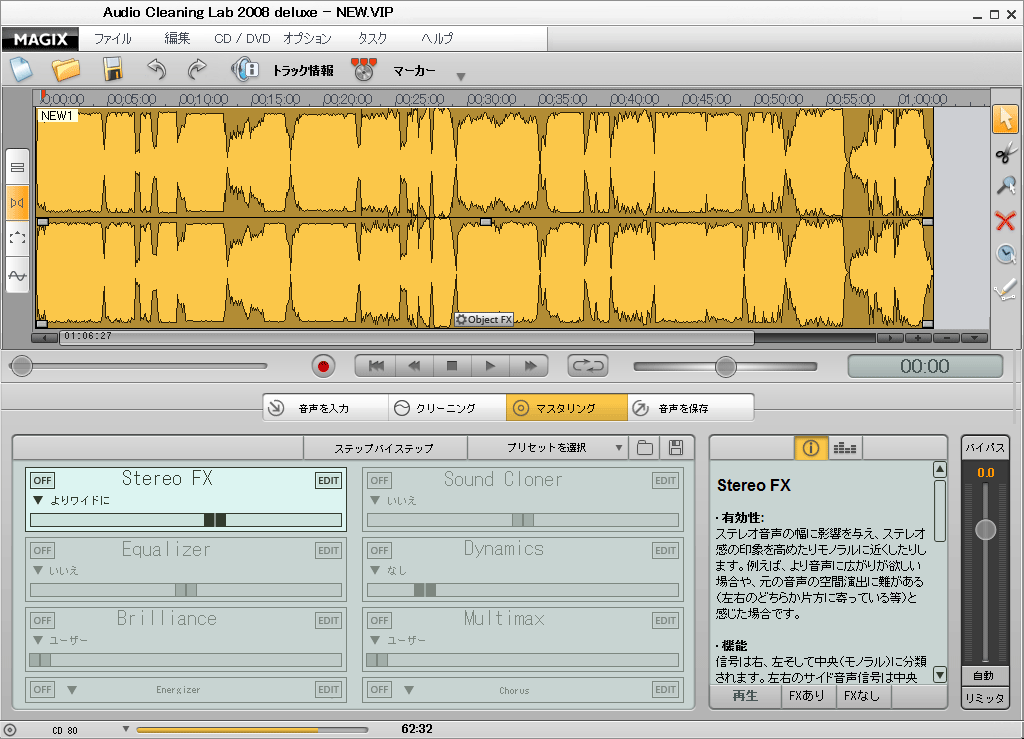This screenshot has width=1024, height=739.
Task: Adjust the master volume vertical fader
Action: pyautogui.click(x=985, y=529)
